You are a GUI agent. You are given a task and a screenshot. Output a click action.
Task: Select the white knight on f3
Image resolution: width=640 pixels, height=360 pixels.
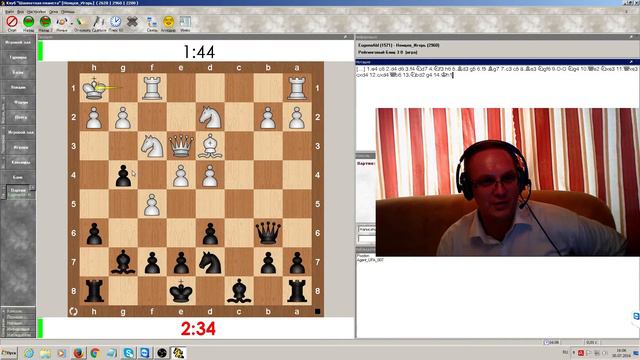click(x=152, y=146)
